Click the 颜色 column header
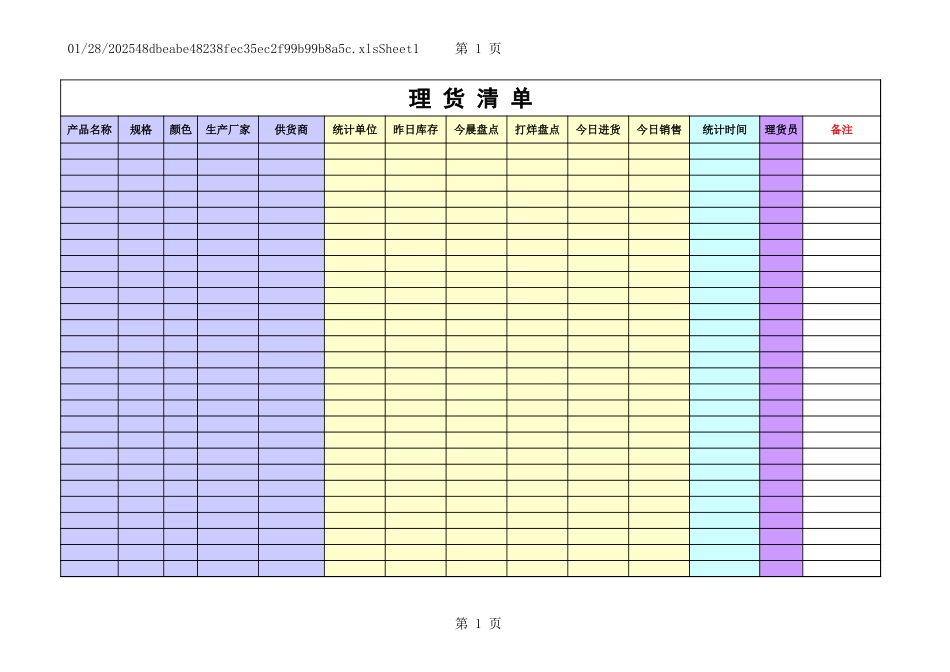Image resolution: width=950 pixels, height=672 pixels. tap(180, 128)
